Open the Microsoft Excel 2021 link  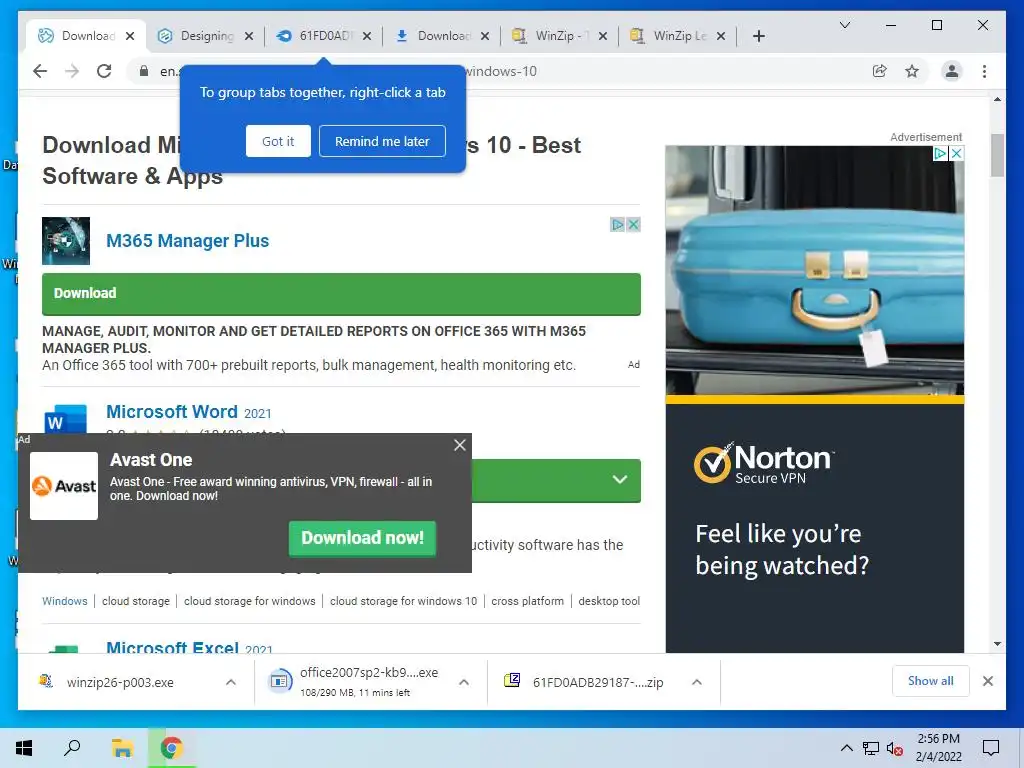[189, 647]
